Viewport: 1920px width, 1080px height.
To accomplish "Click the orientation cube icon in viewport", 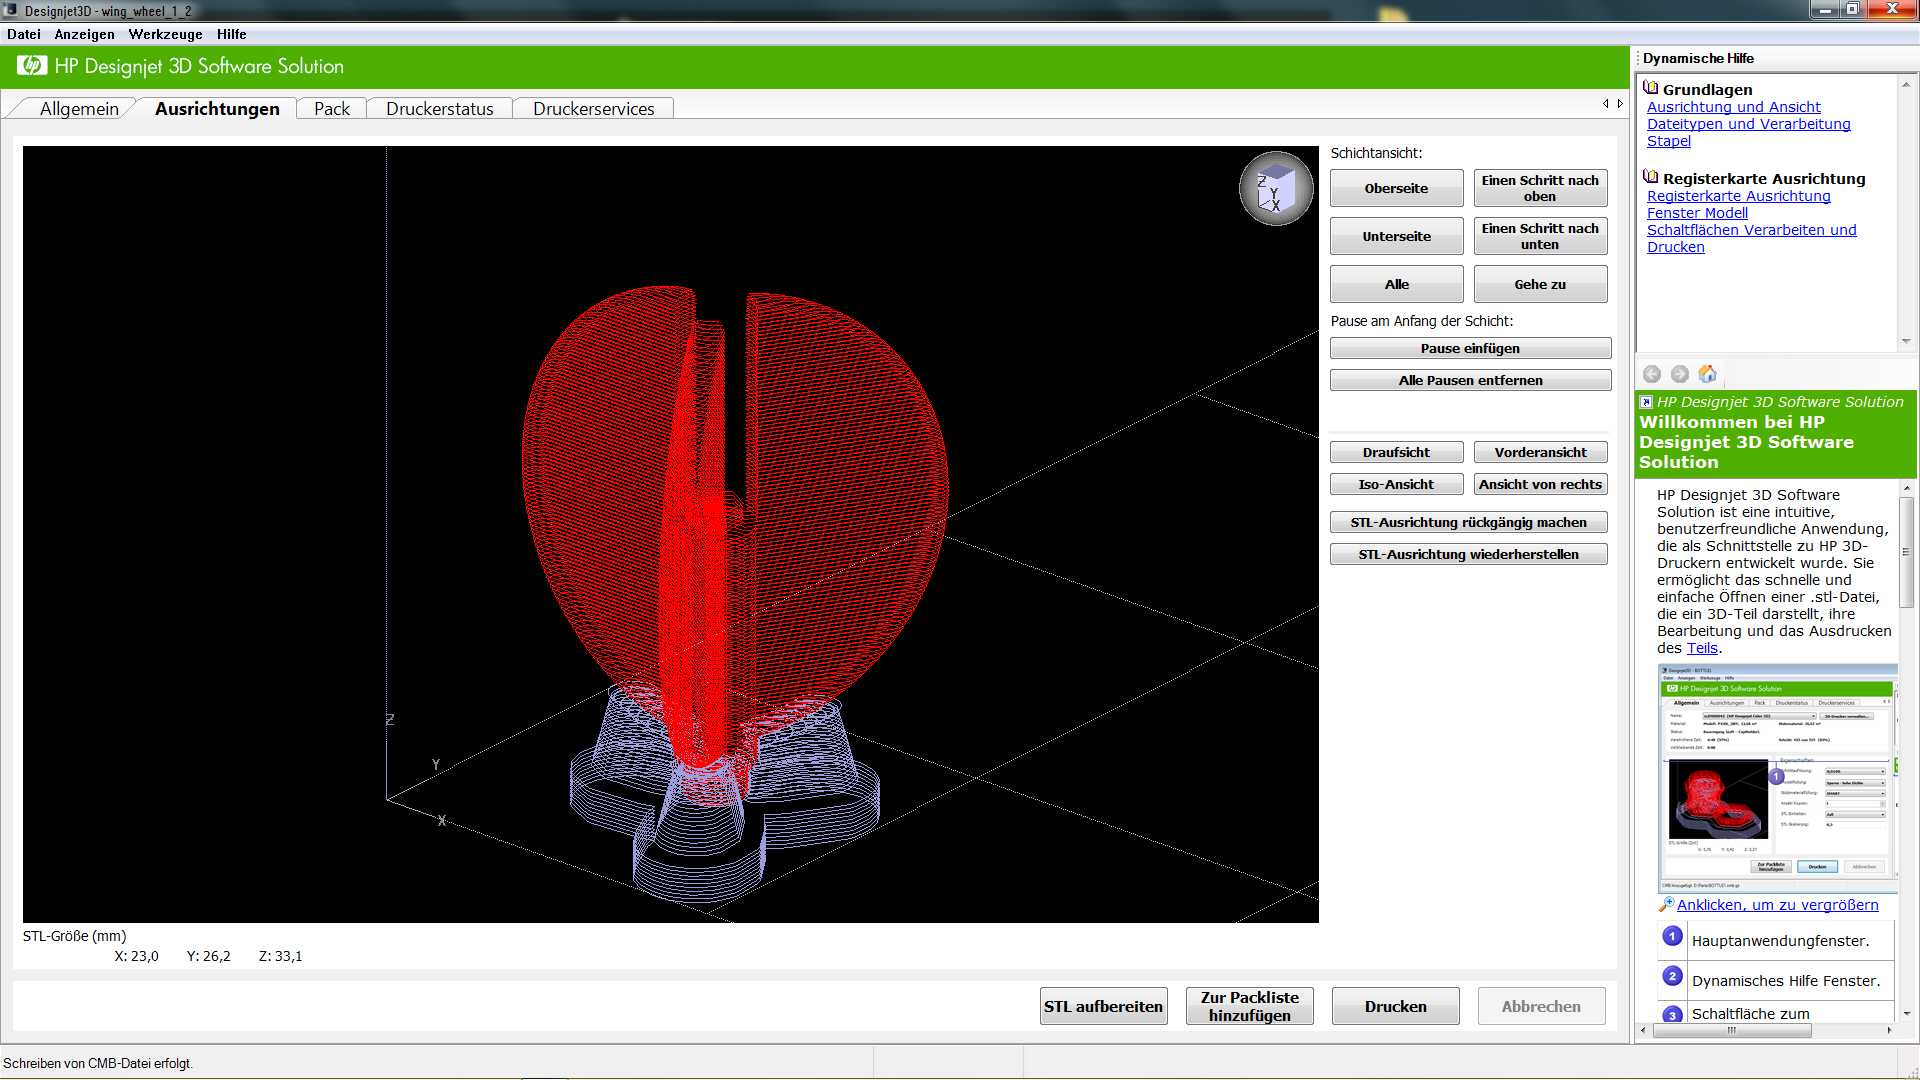I will 1276,188.
